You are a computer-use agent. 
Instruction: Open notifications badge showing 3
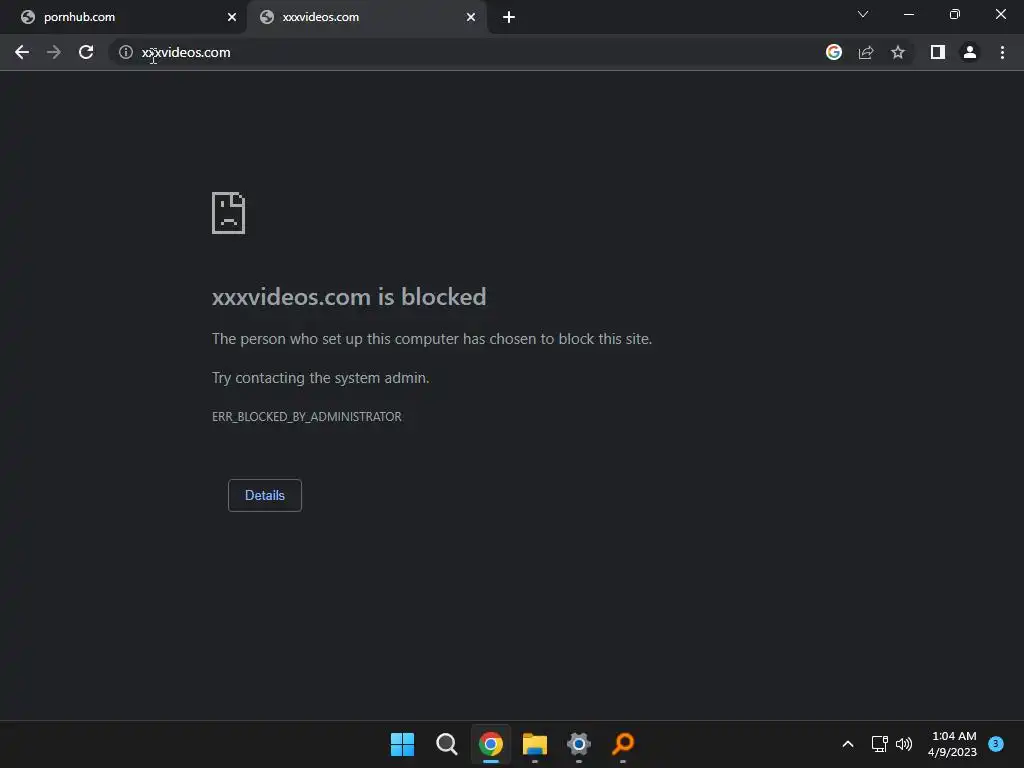click(x=996, y=743)
